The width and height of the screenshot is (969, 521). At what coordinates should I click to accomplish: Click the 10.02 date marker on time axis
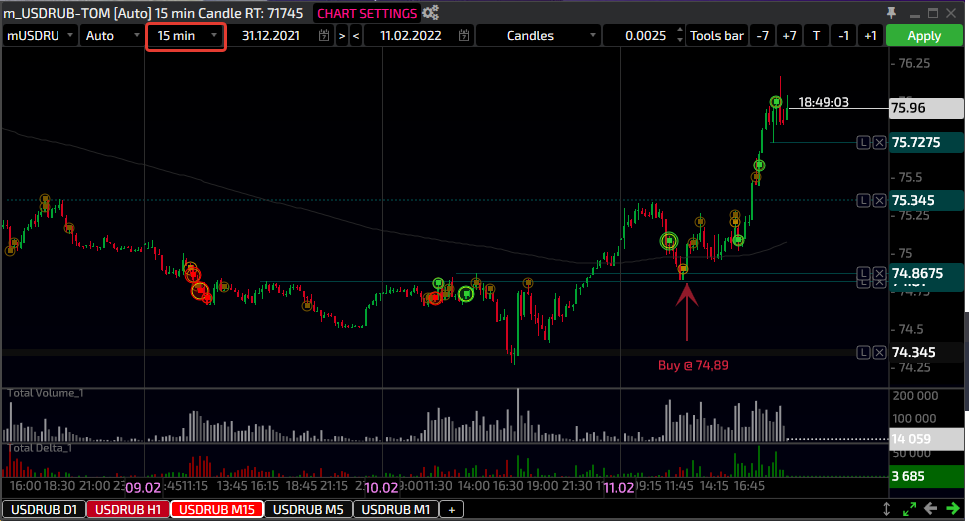[381, 488]
